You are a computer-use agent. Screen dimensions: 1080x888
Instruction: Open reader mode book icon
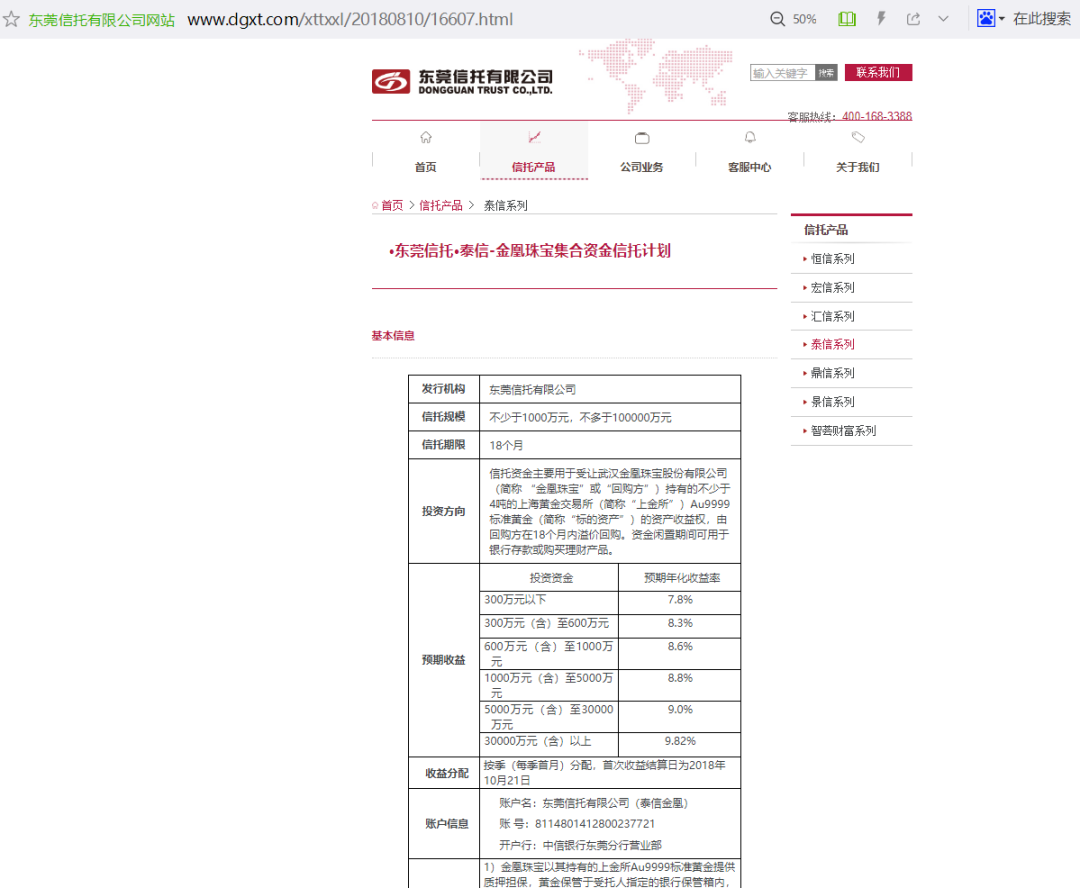[x=847, y=19]
